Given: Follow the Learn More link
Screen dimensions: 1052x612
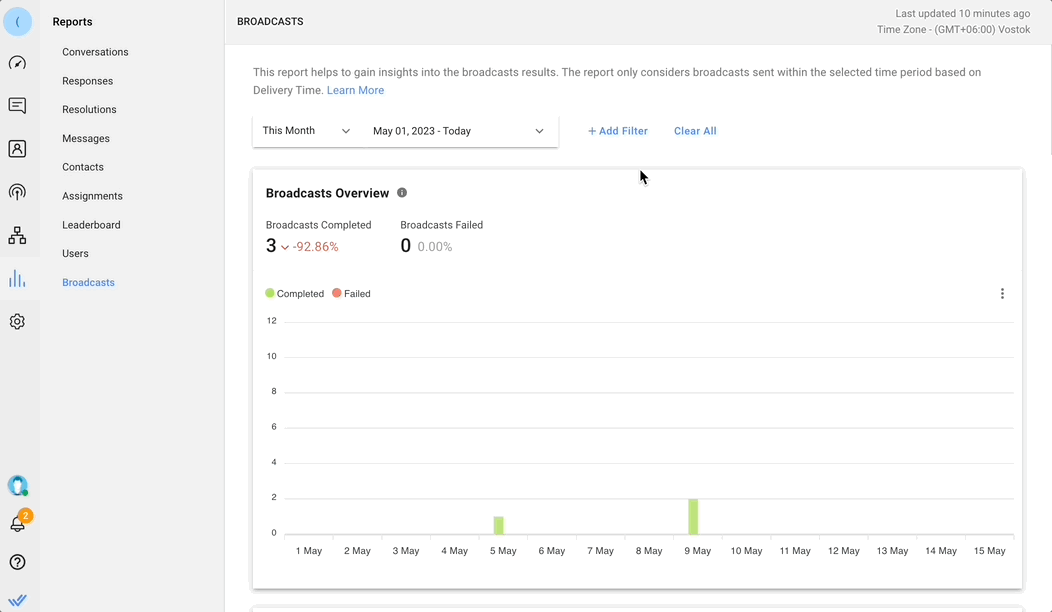Looking at the screenshot, I should coord(355,90).
